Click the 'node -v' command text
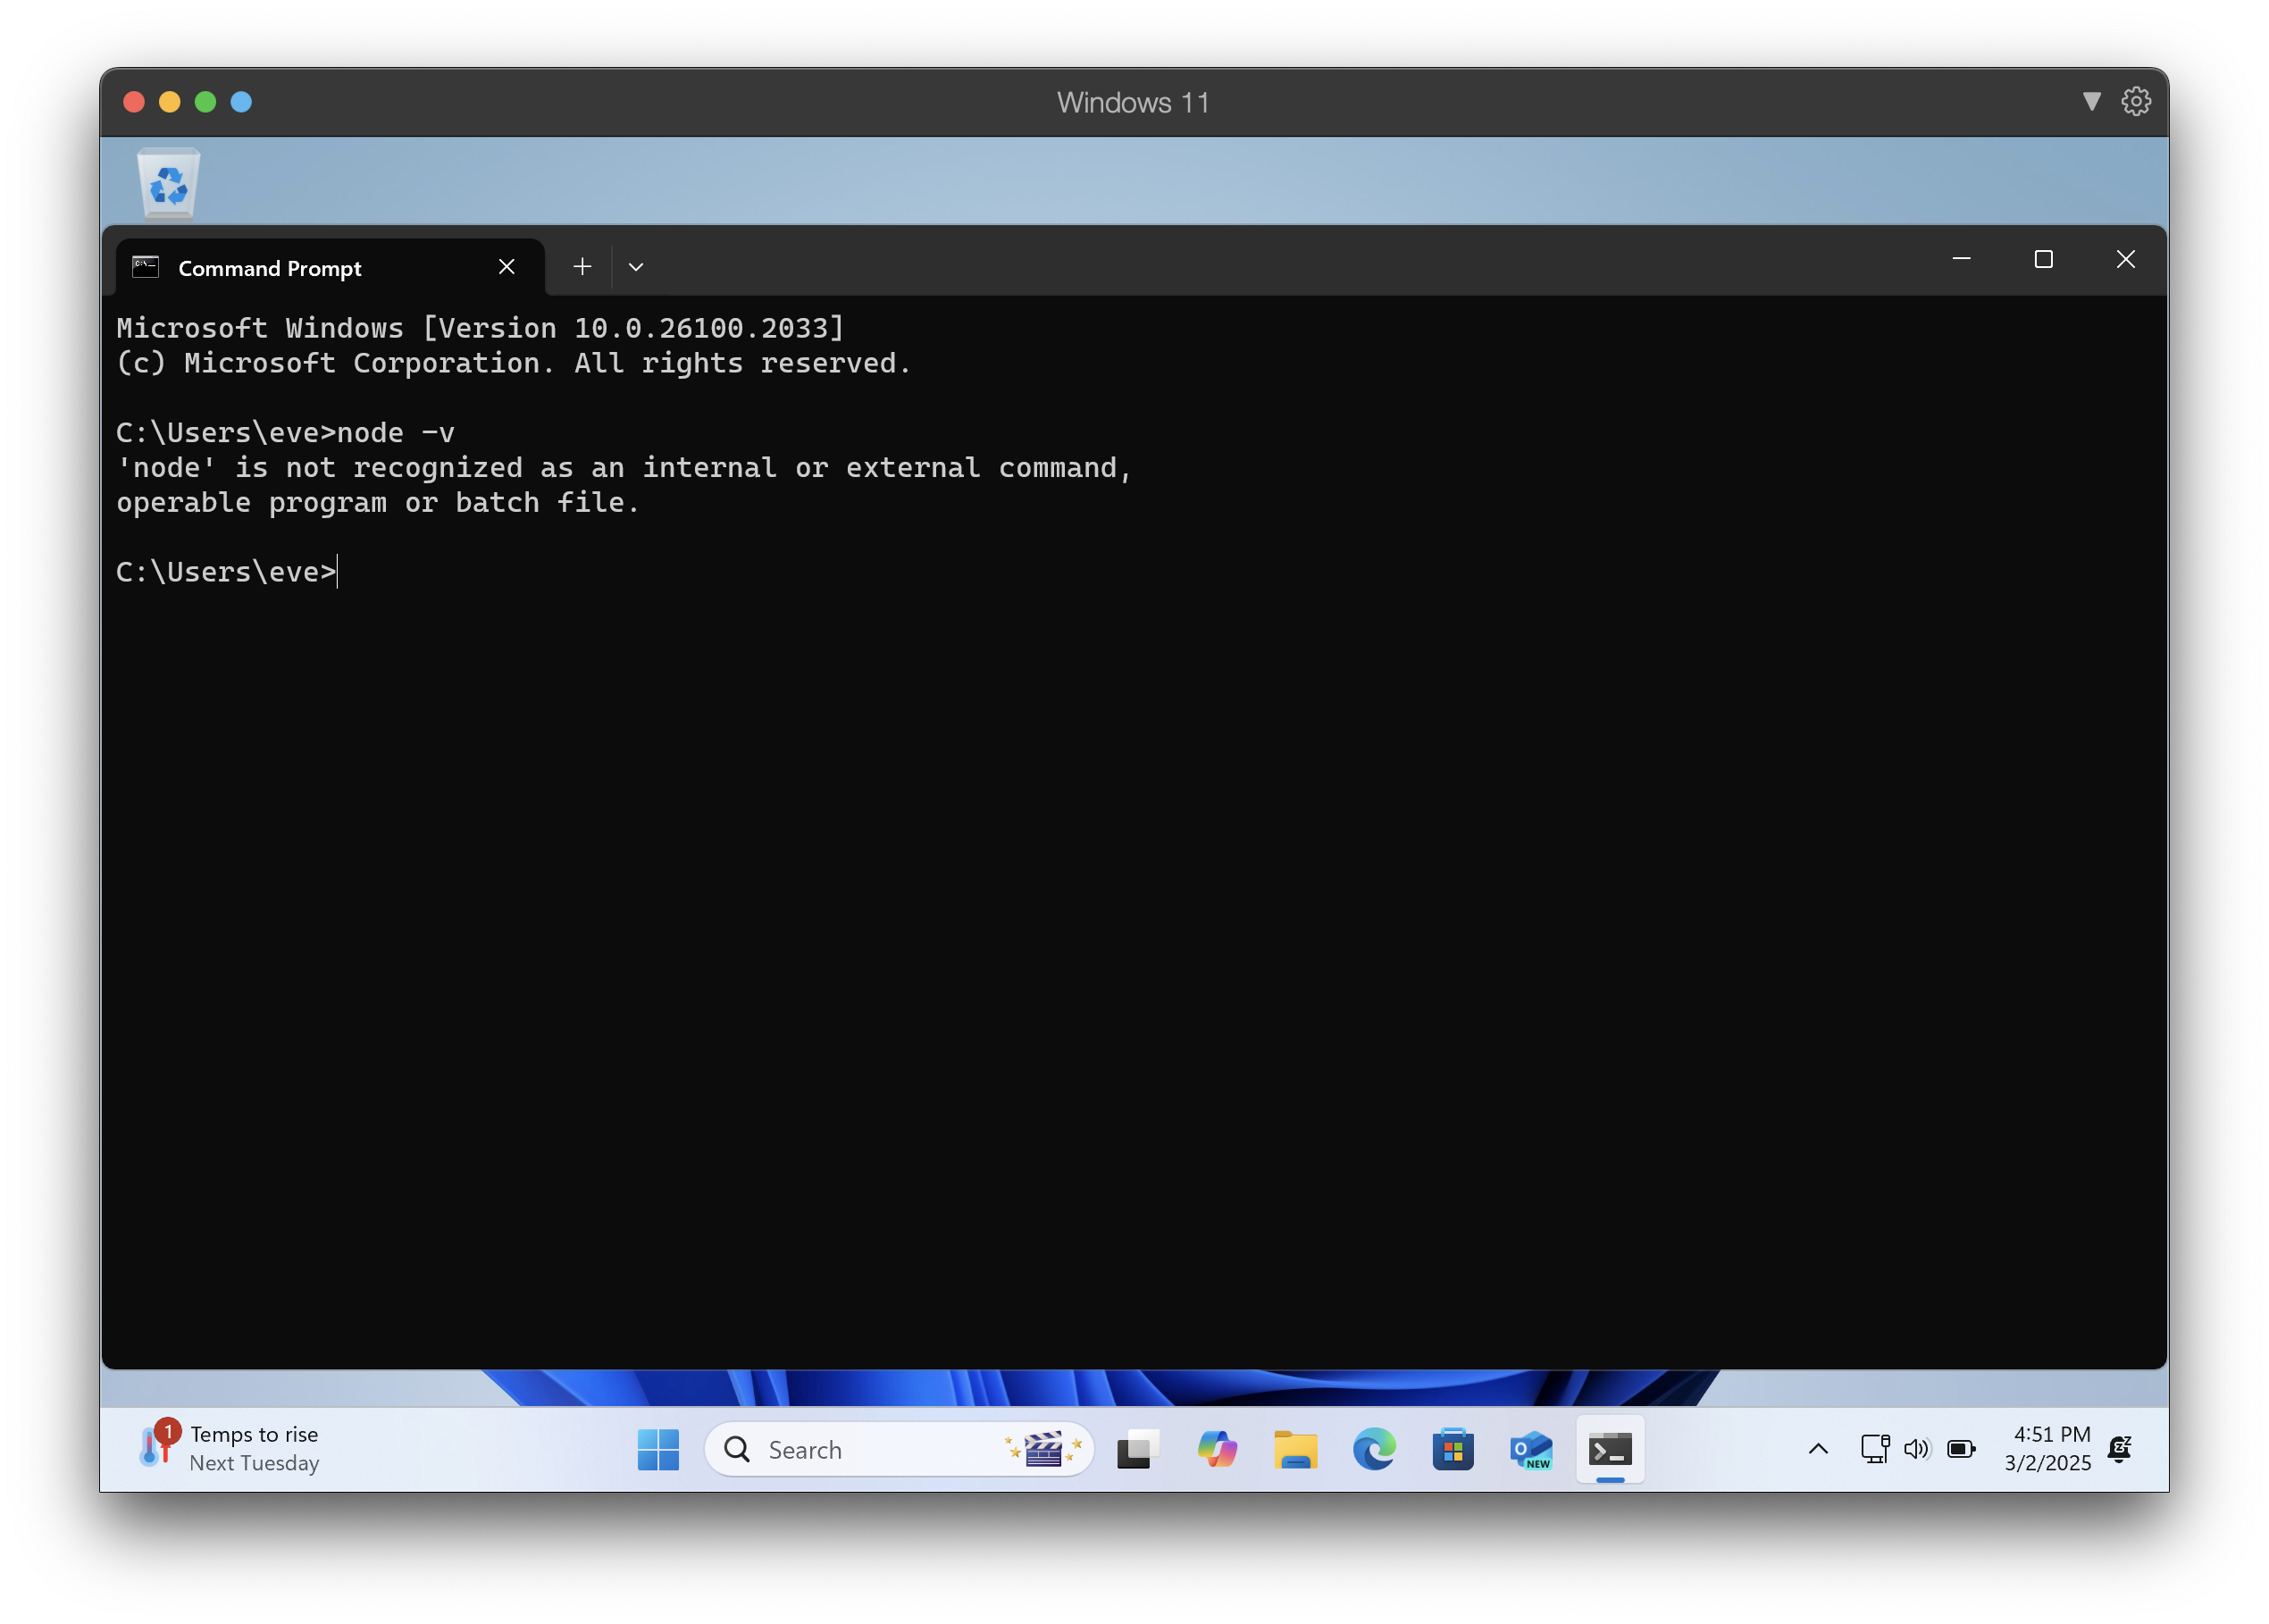This screenshot has width=2269, height=1624. coord(396,433)
